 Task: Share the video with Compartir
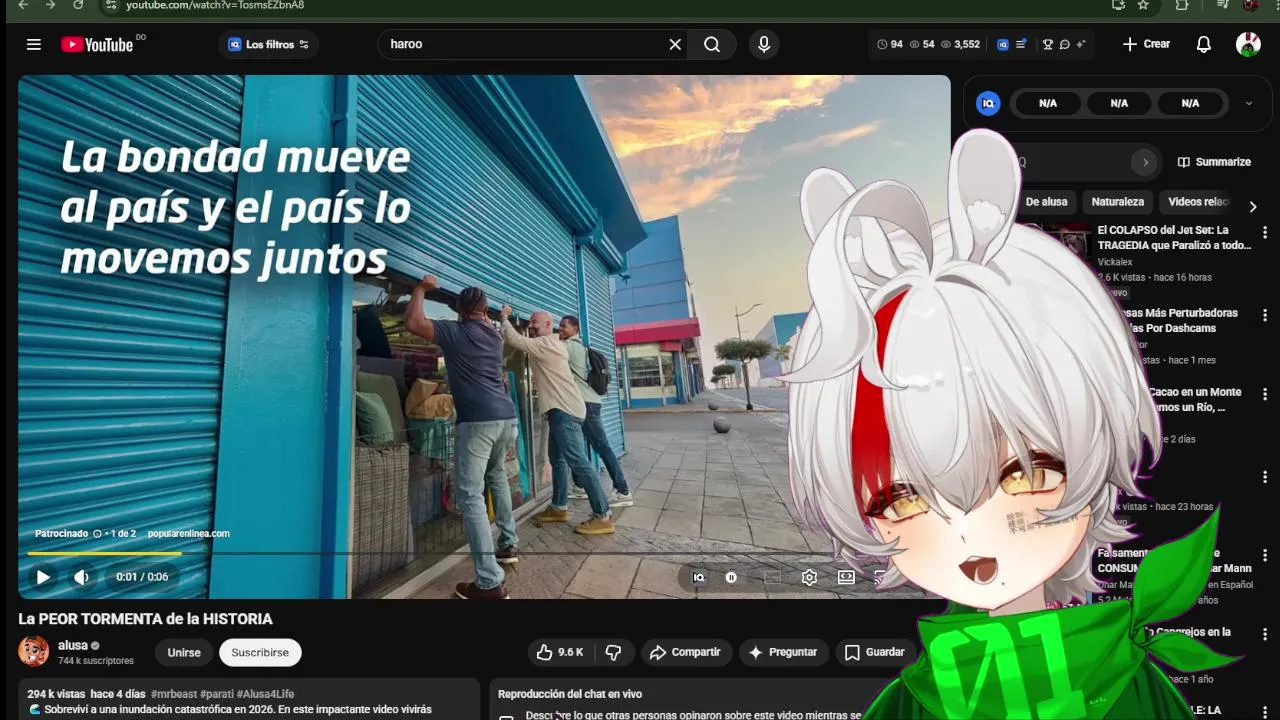(x=686, y=652)
